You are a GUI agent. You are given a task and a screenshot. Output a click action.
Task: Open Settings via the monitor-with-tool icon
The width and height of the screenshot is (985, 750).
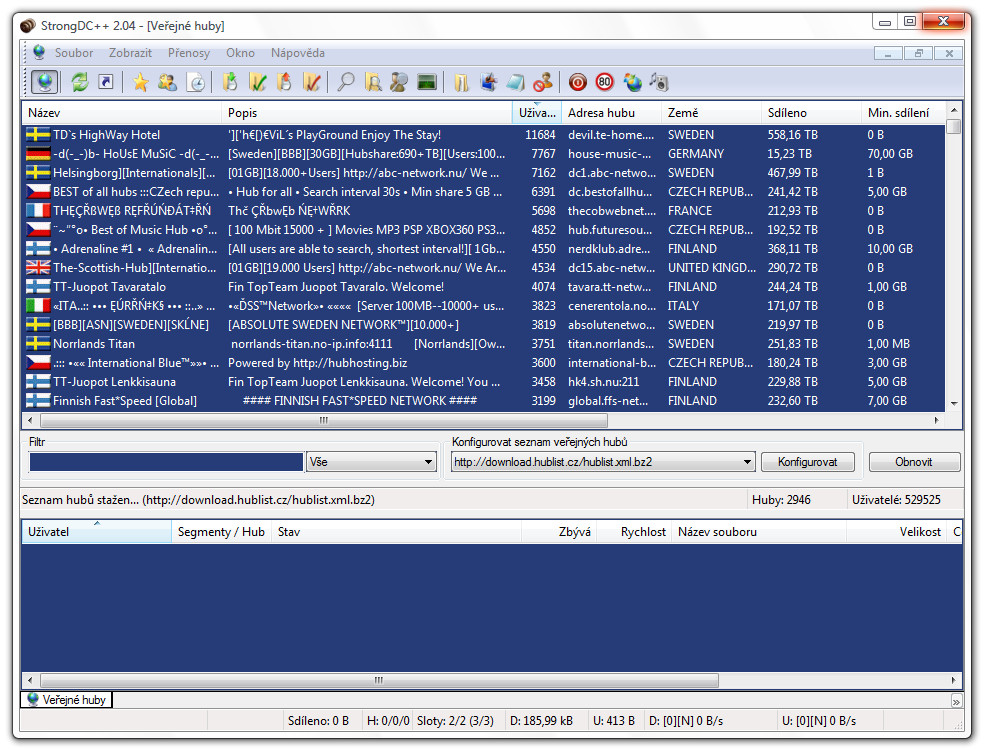(x=489, y=82)
